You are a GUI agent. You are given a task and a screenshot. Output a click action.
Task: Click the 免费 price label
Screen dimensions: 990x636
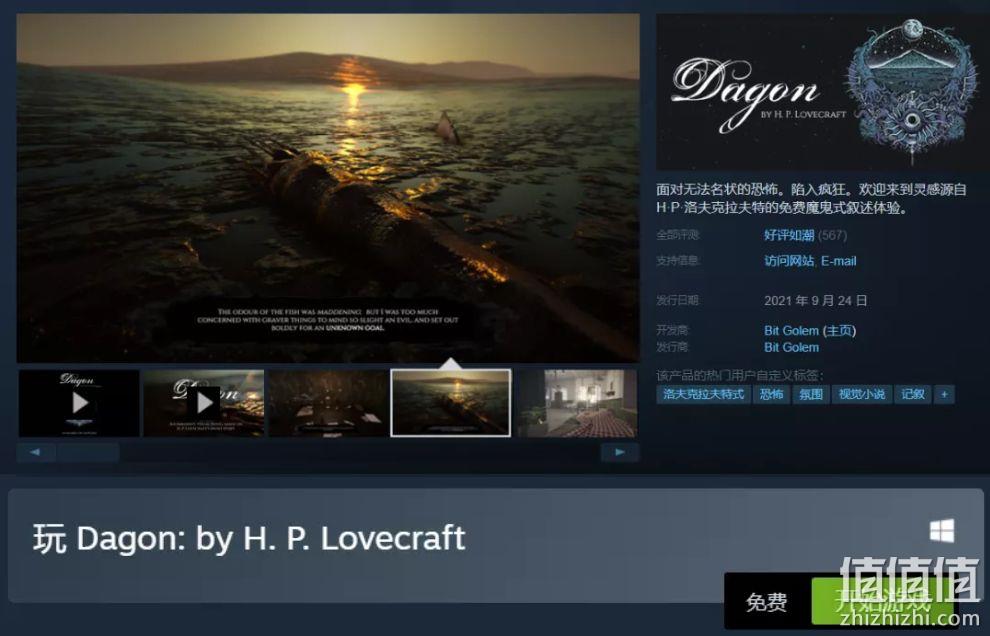[x=766, y=602]
